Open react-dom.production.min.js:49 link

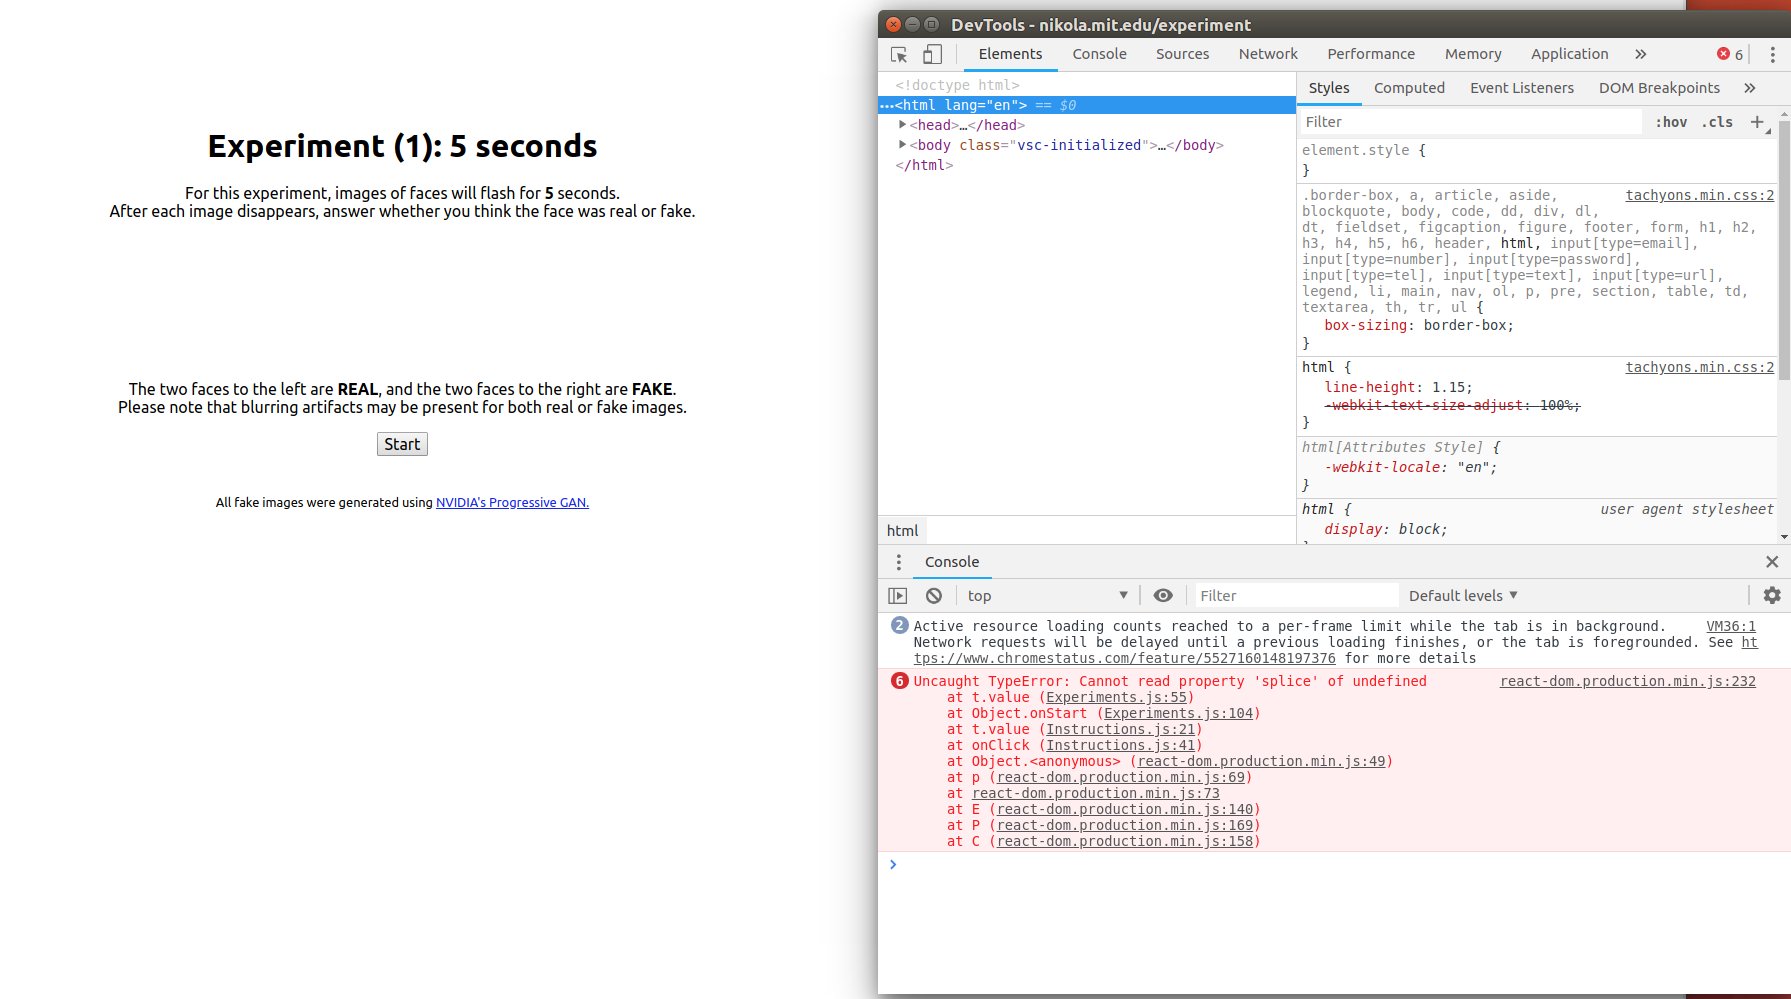coord(1261,761)
